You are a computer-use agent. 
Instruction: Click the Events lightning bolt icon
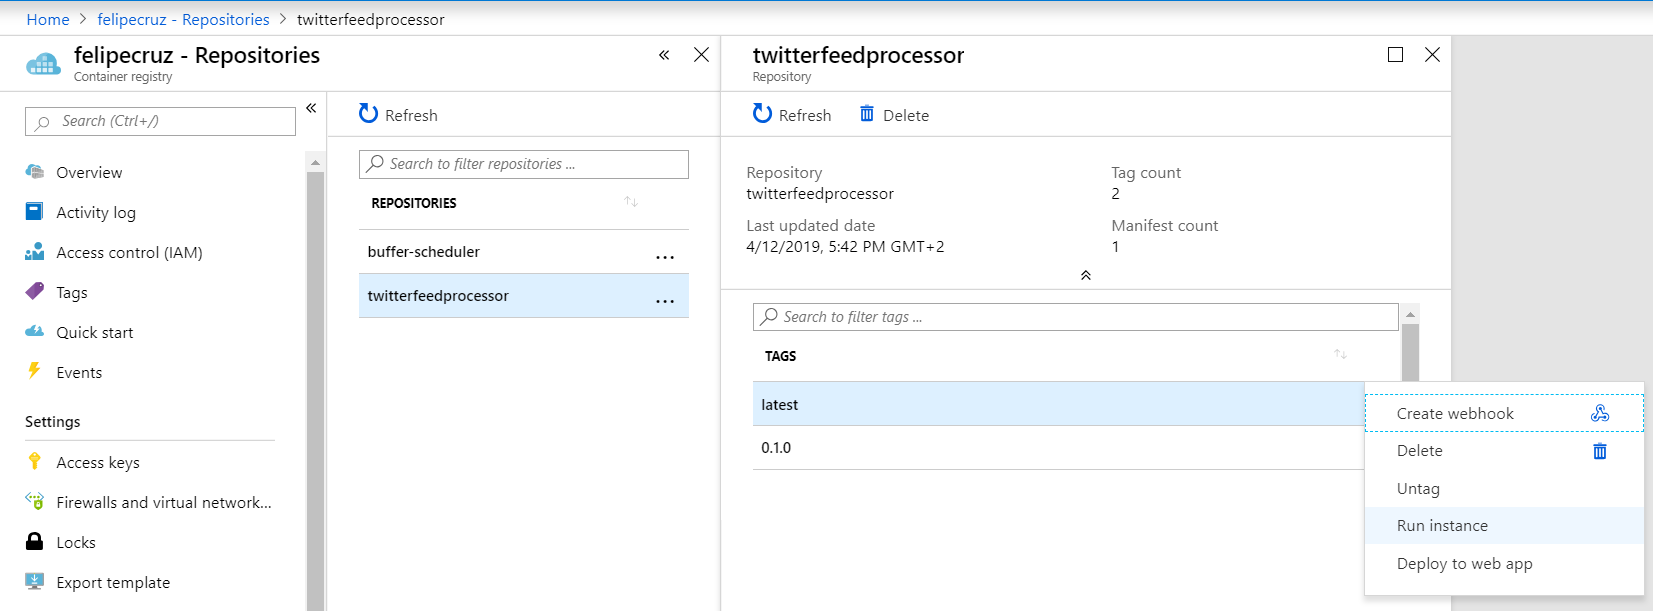click(35, 371)
